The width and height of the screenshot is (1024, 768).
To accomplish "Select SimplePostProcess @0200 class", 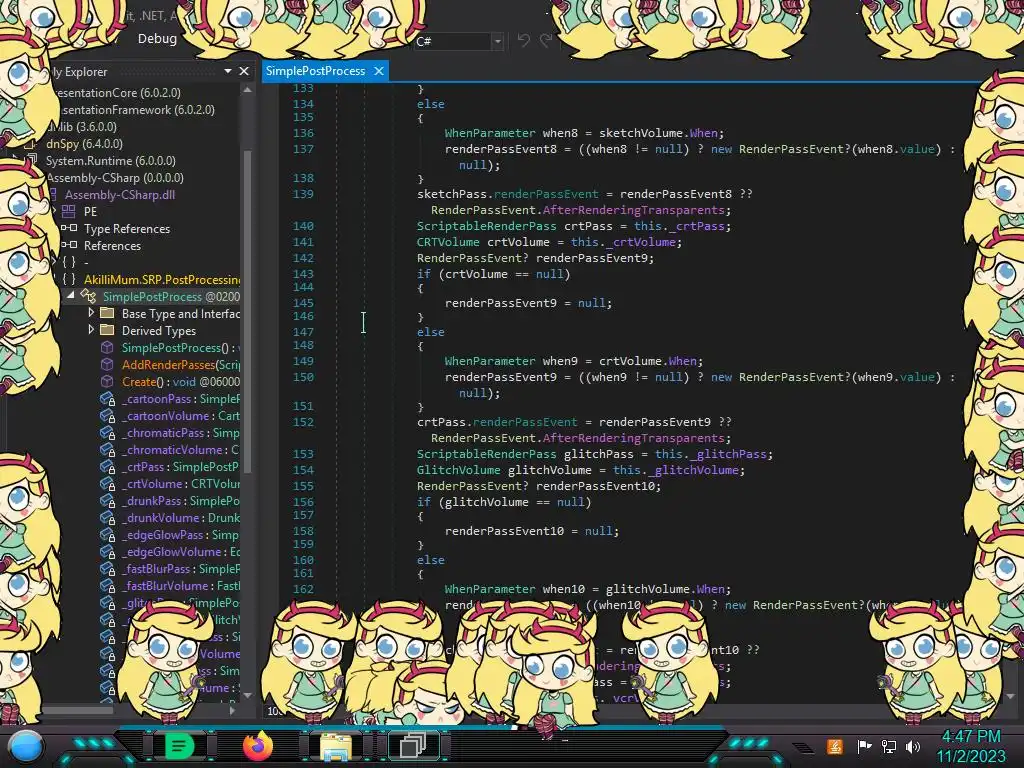I will tap(171, 296).
